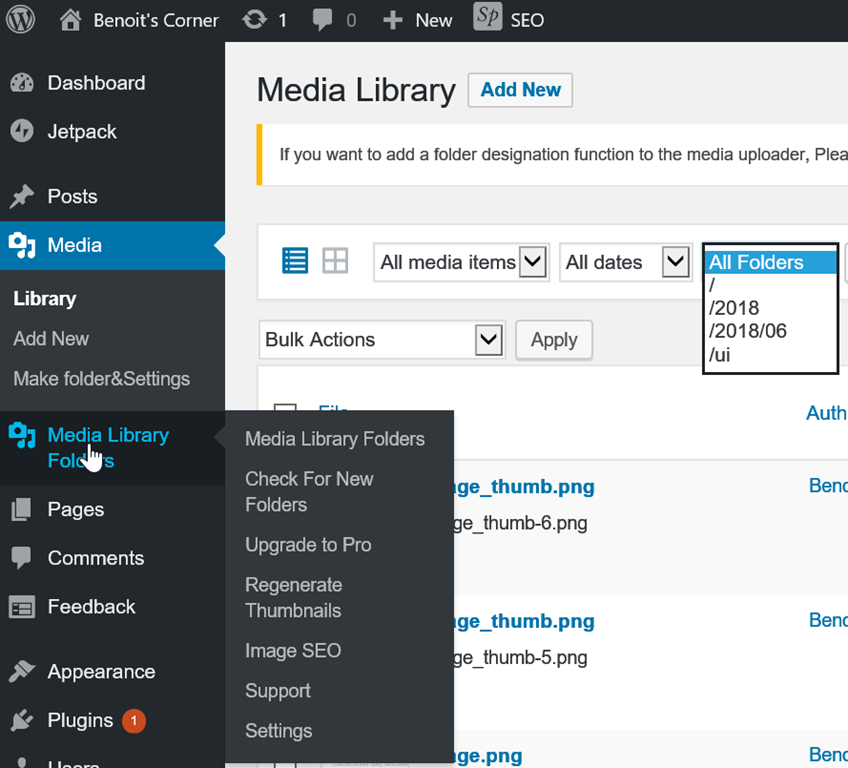Go to Plugins in the sidebar

pyautogui.click(x=80, y=720)
